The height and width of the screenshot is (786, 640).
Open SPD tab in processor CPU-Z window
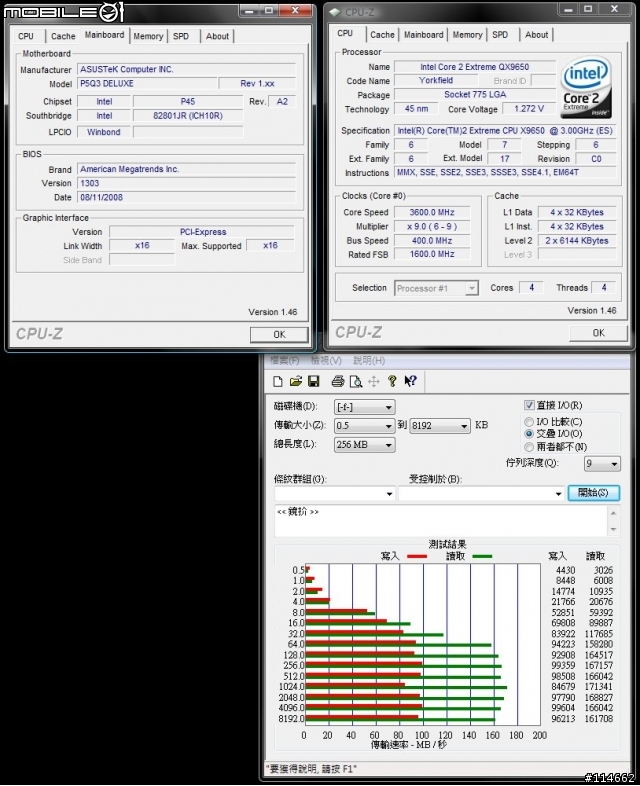pos(500,35)
